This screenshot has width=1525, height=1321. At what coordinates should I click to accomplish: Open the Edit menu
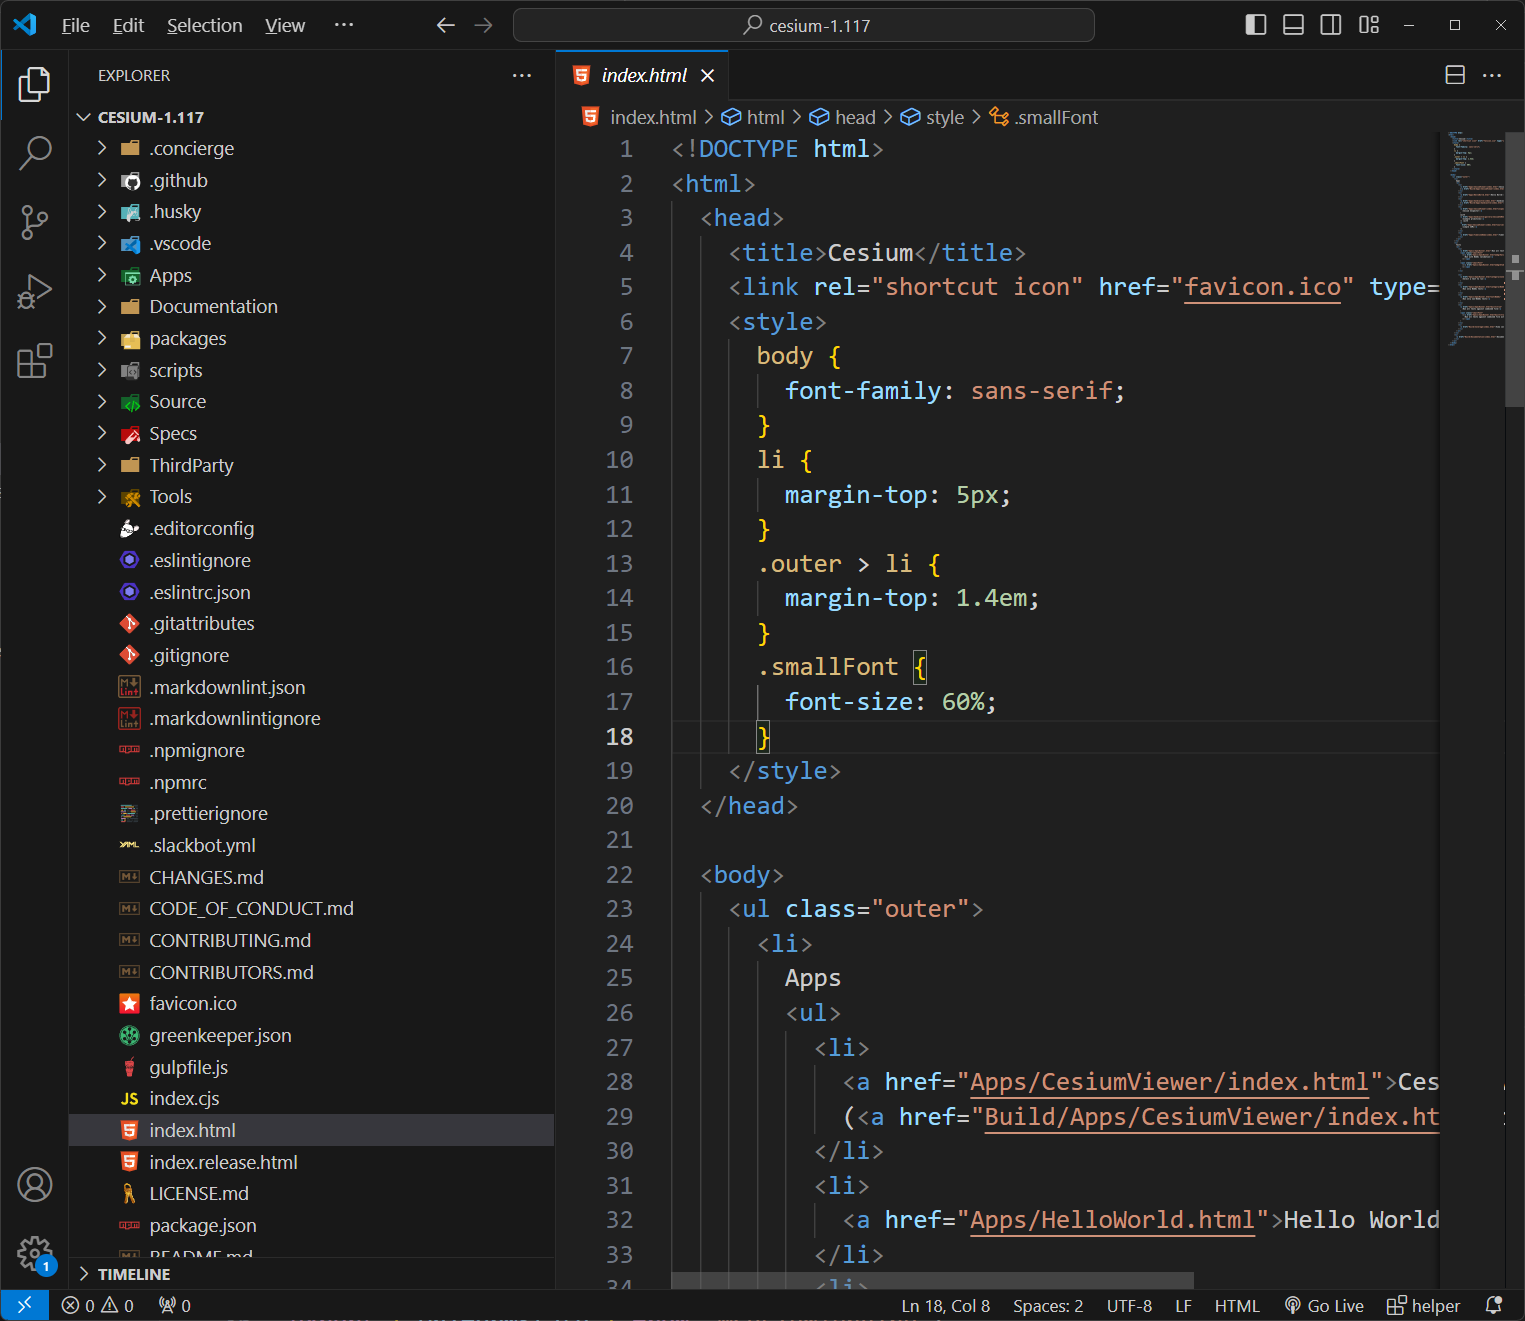128,25
